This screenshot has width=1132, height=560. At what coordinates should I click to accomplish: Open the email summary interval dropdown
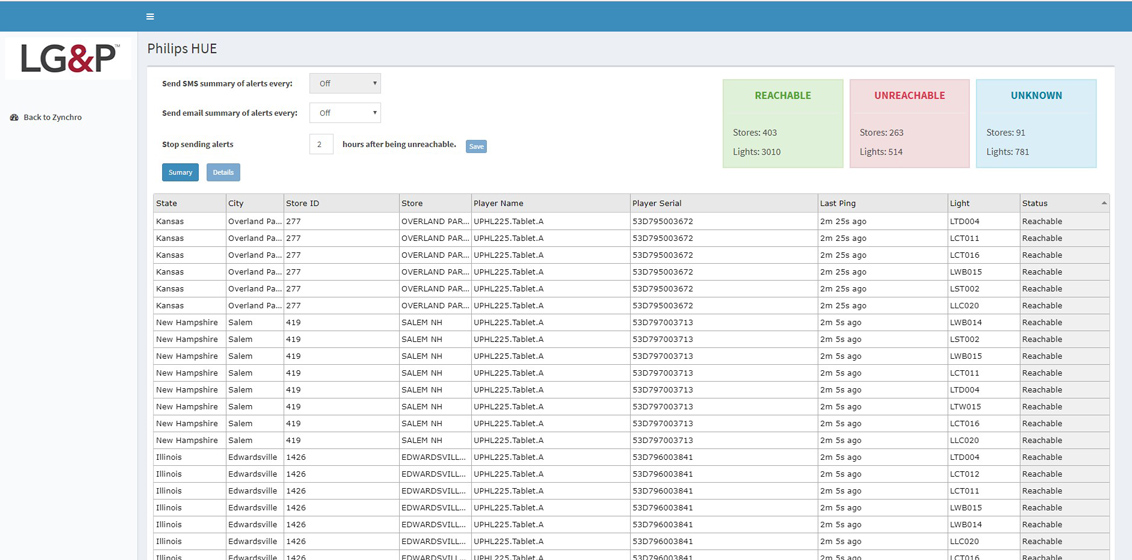345,113
